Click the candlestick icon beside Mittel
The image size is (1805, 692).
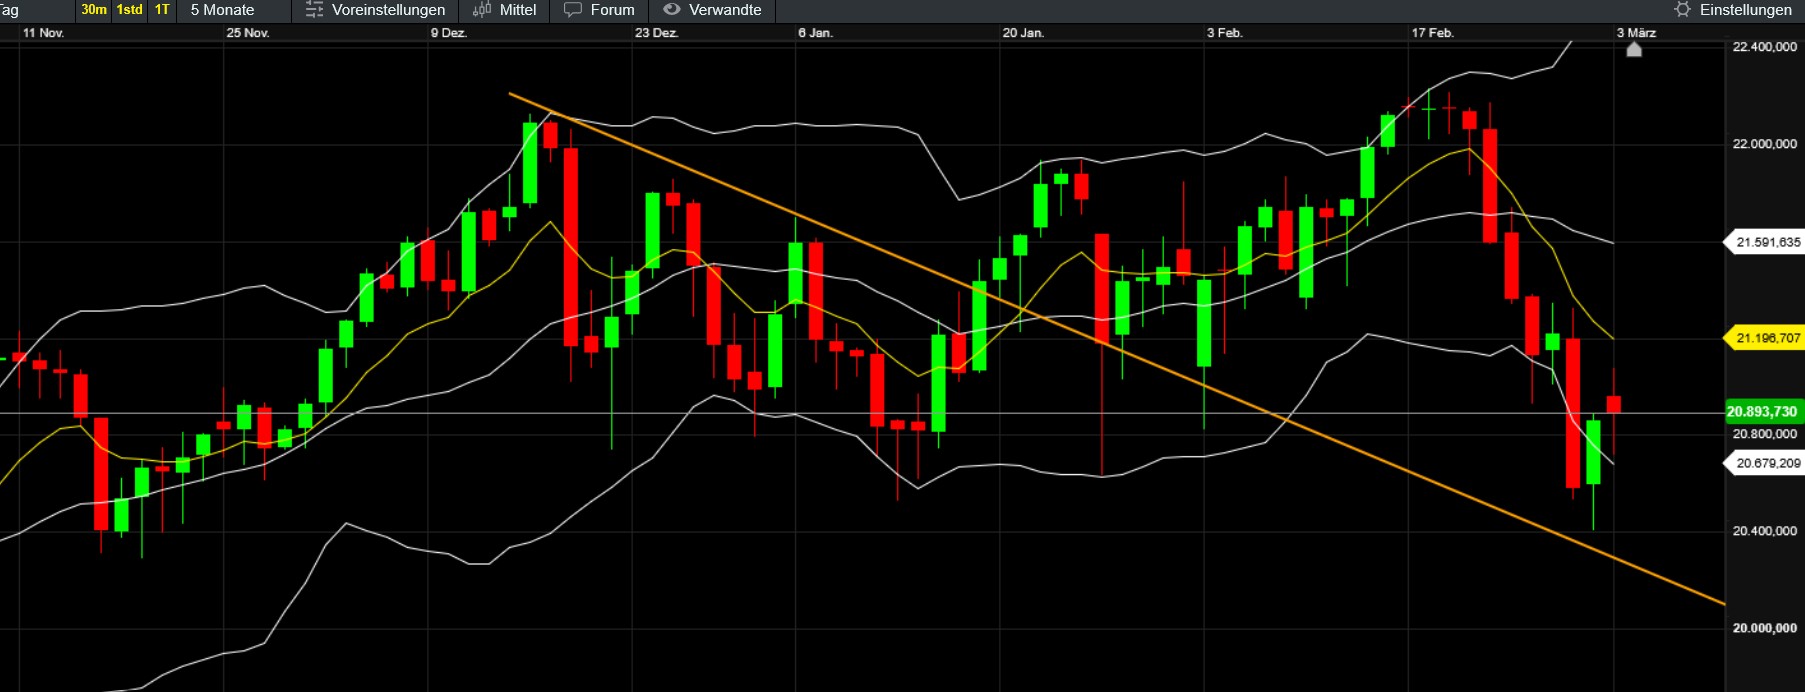click(x=482, y=10)
